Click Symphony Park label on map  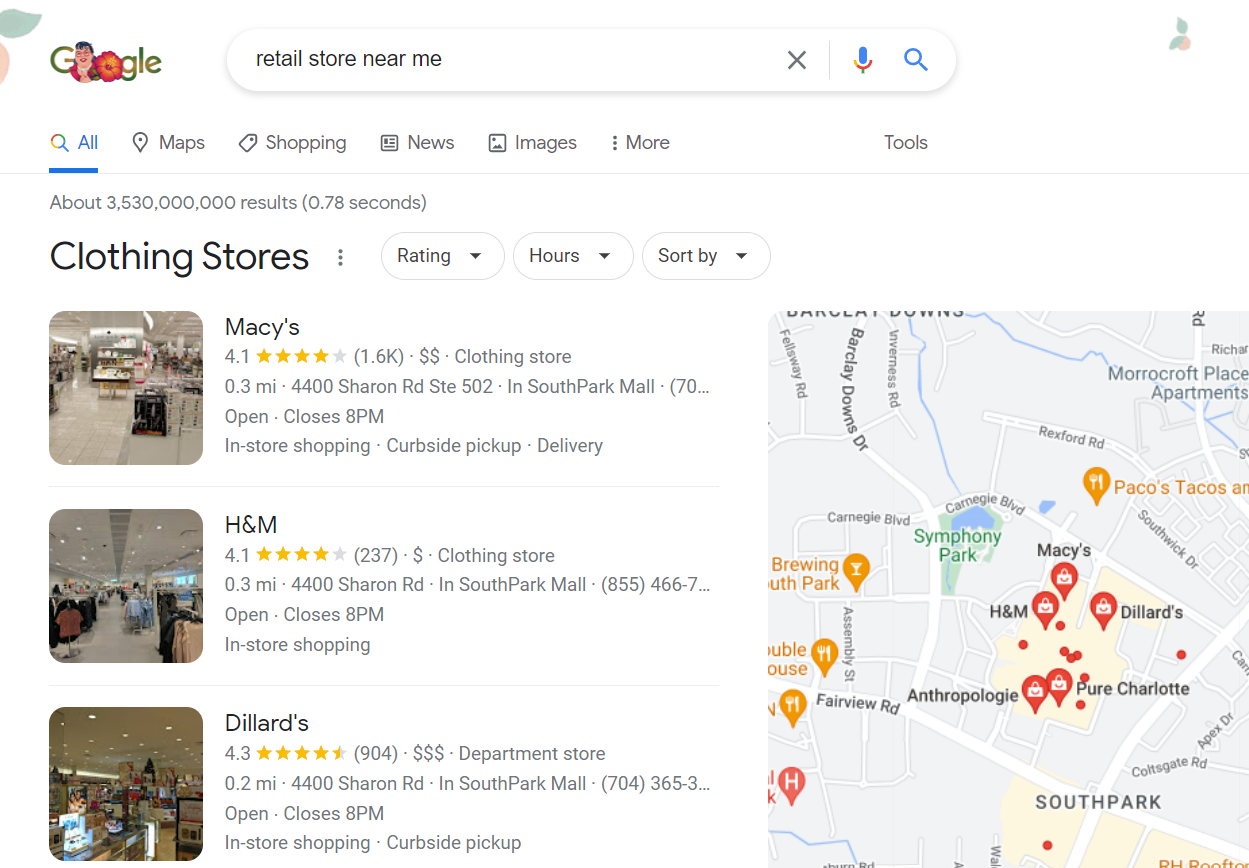click(957, 545)
